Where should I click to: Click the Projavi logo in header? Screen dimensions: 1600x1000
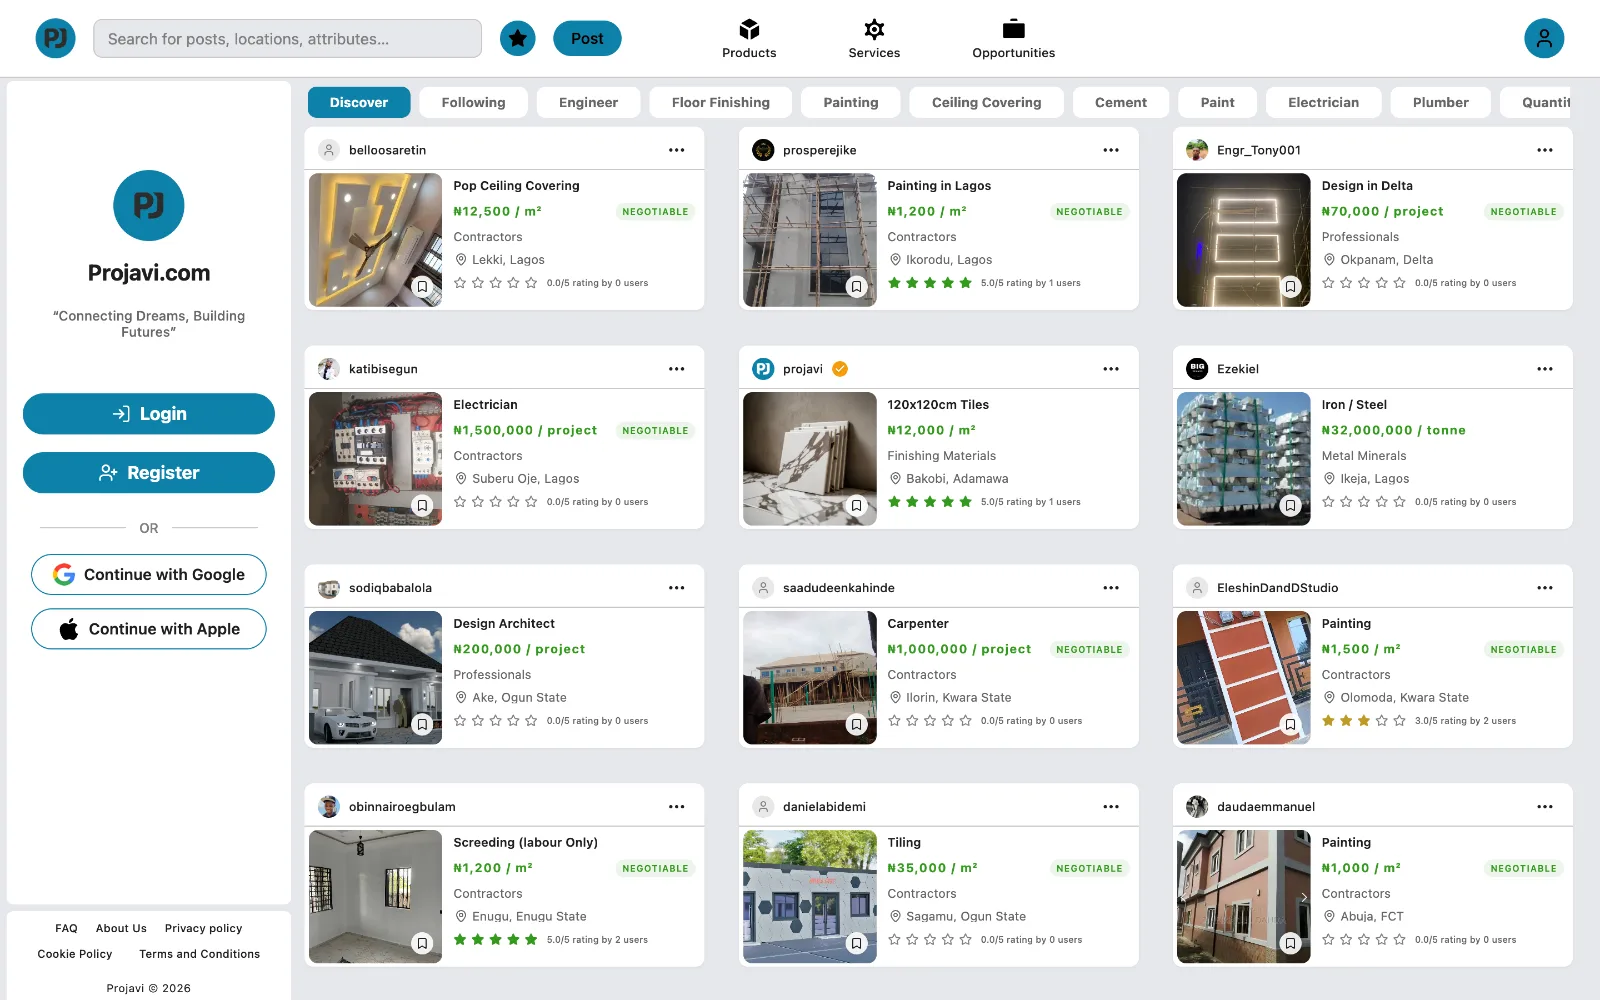[x=56, y=38]
